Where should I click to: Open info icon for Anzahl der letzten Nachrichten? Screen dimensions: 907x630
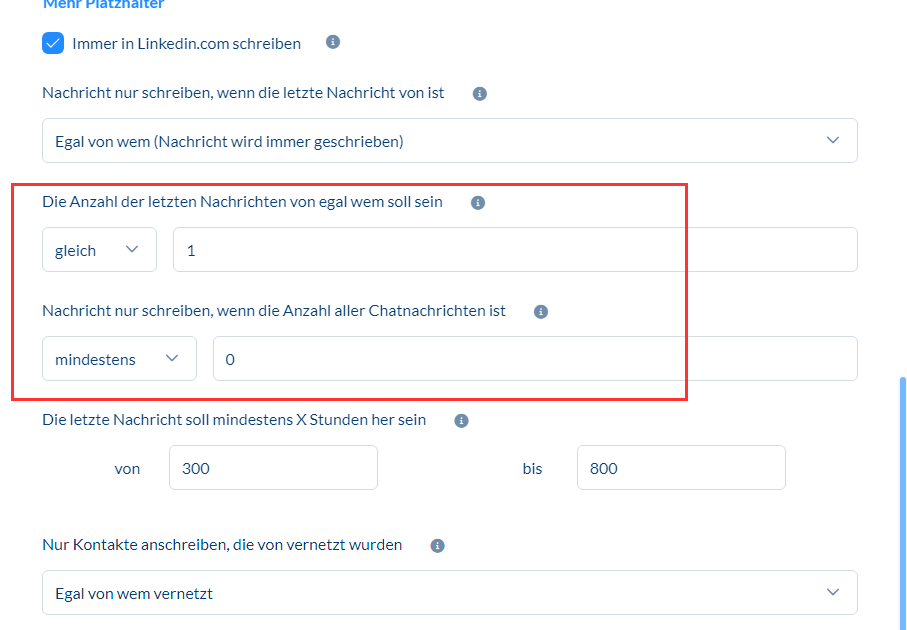pos(477,202)
